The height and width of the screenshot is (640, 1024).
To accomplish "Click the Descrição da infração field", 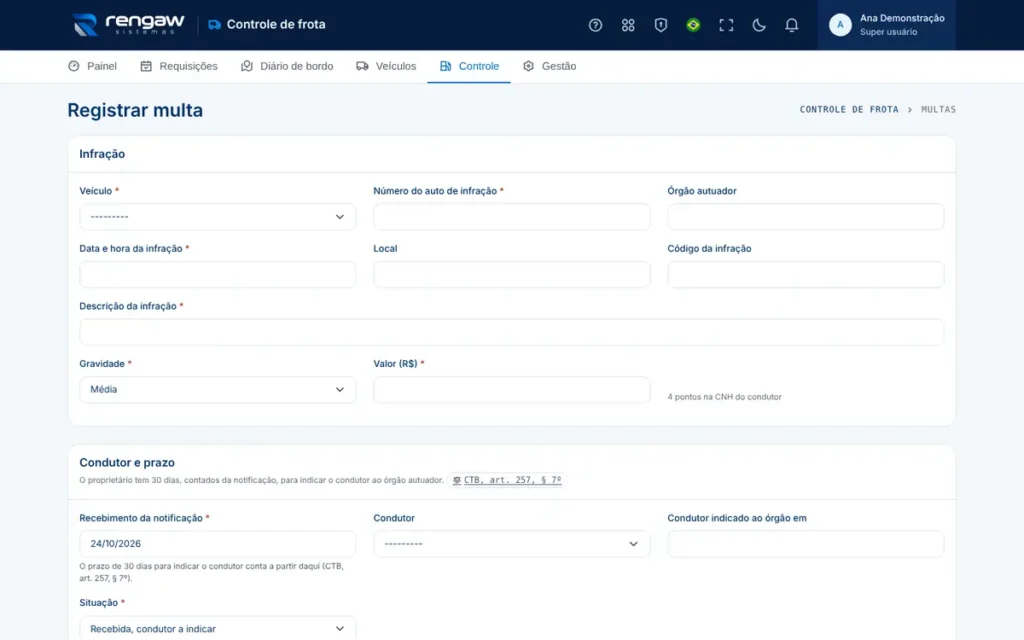I will [511, 332].
